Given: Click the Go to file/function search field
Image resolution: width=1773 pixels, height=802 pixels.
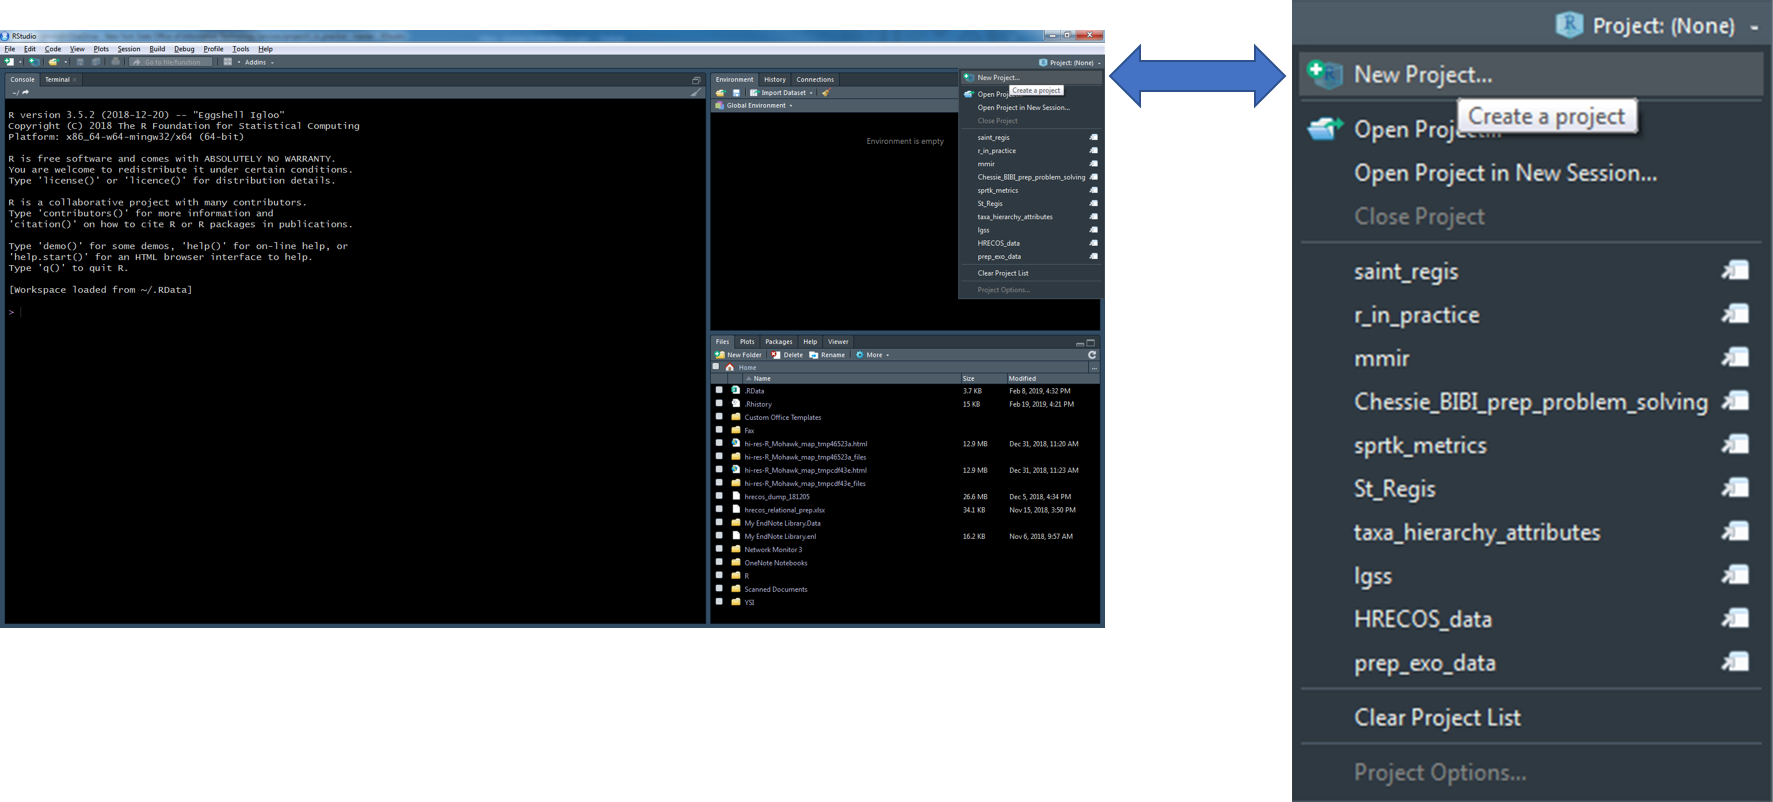Looking at the screenshot, I should point(172,62).
